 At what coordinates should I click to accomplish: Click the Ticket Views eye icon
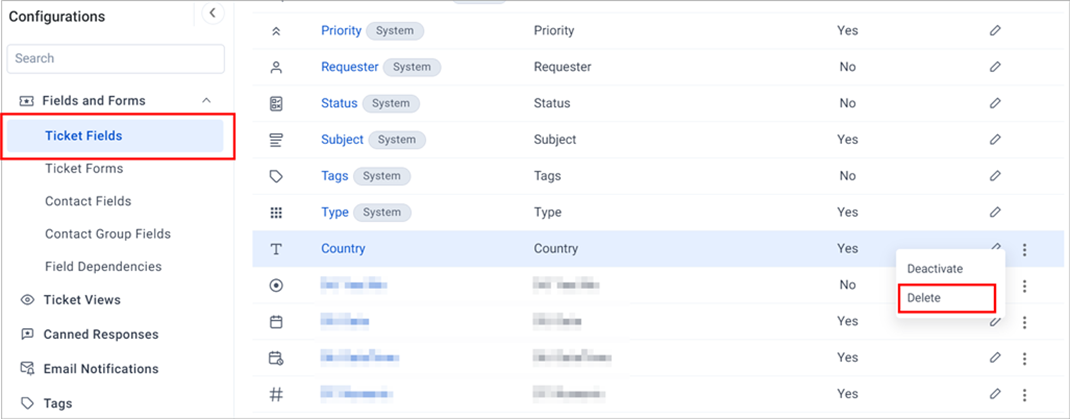pos(27,300)
